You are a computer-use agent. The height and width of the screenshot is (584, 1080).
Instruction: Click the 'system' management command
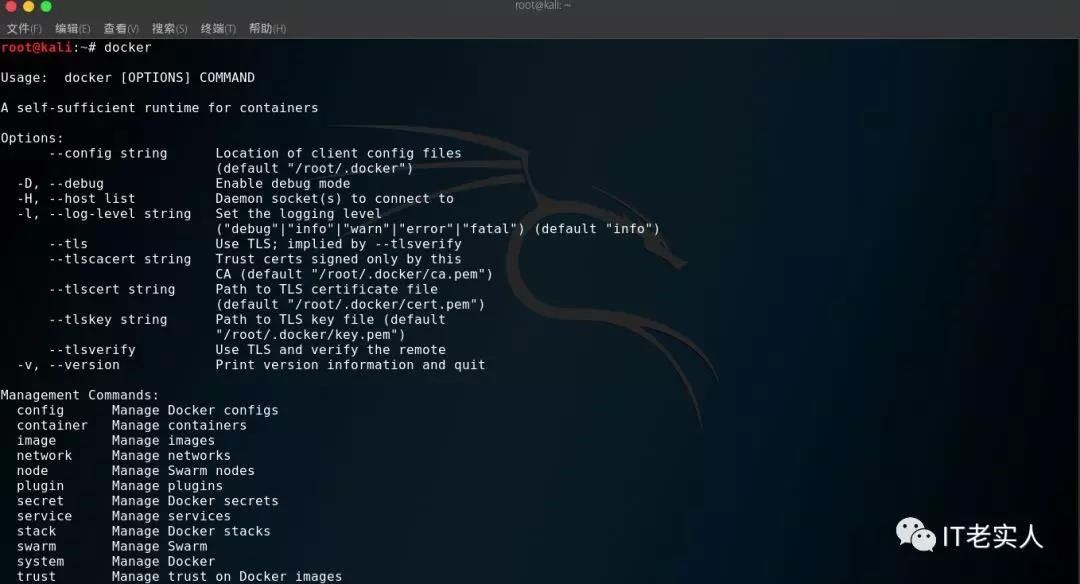(x=41, y=562)
